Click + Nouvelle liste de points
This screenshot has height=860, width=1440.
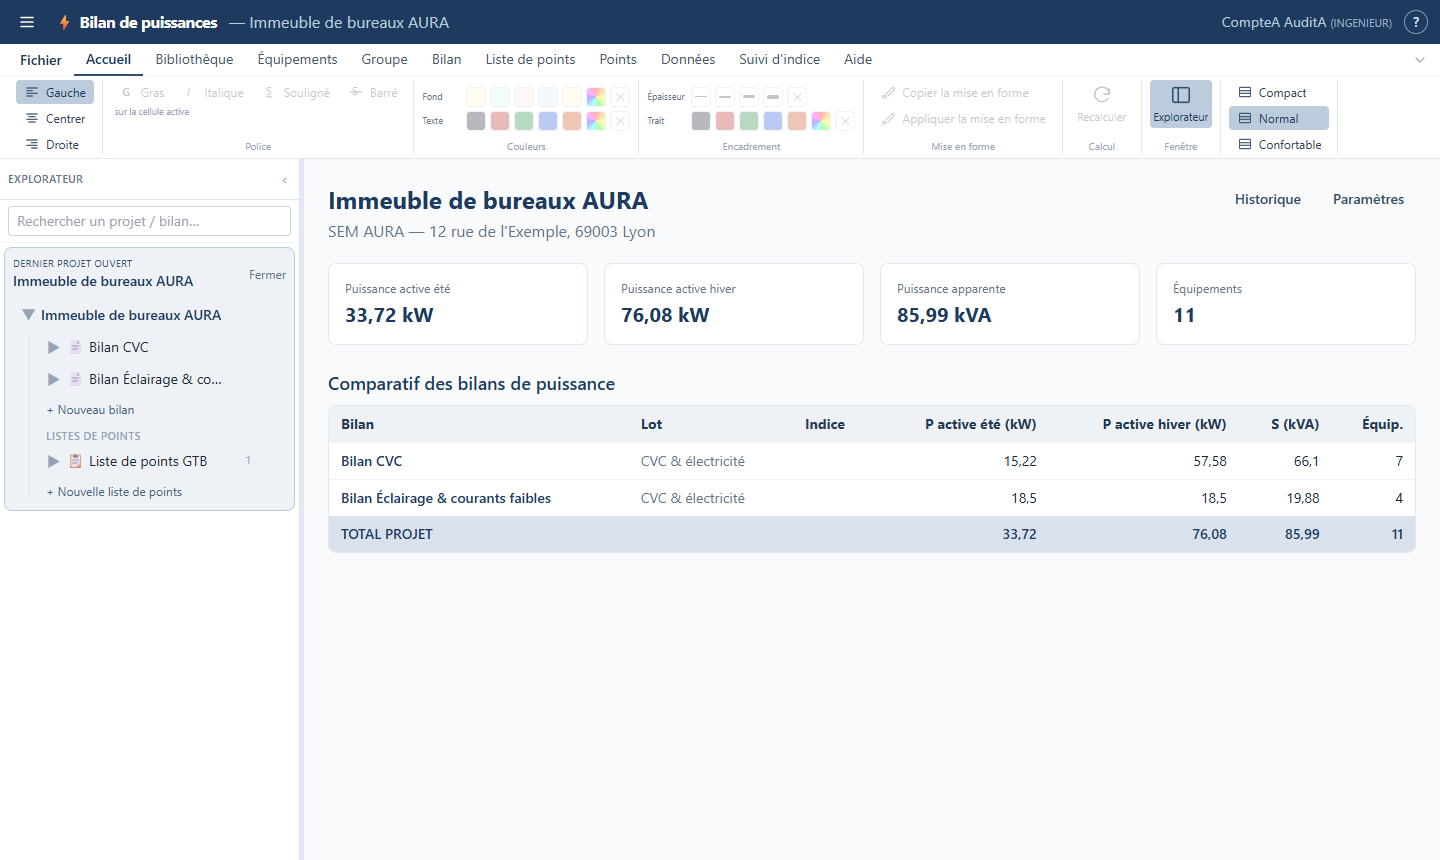pyautogui.click(x=114, y=492)
